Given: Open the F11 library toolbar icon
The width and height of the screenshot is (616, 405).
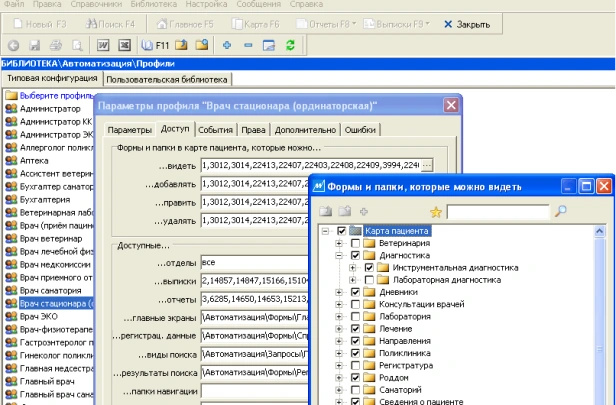Looking at the screenshot, I should (155, 45).
